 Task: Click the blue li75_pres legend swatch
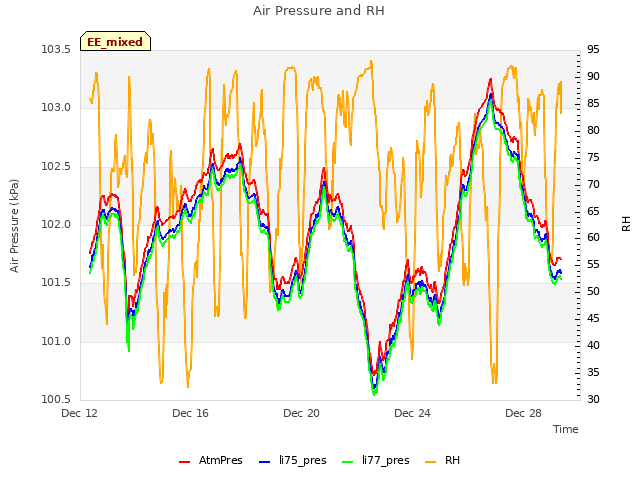[264, 462]
